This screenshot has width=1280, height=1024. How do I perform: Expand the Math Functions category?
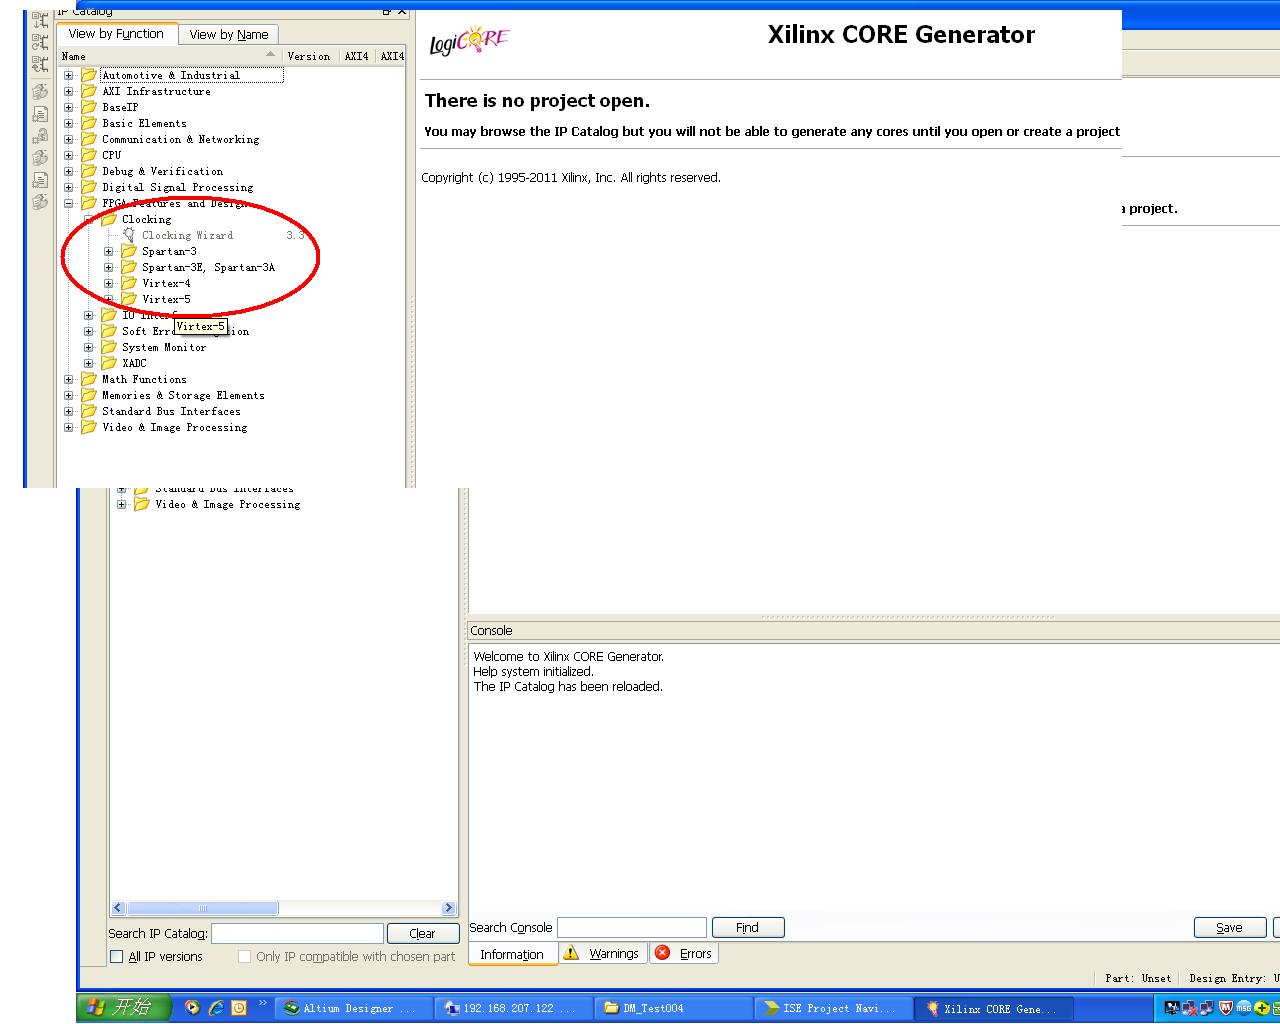click(68, 379)
